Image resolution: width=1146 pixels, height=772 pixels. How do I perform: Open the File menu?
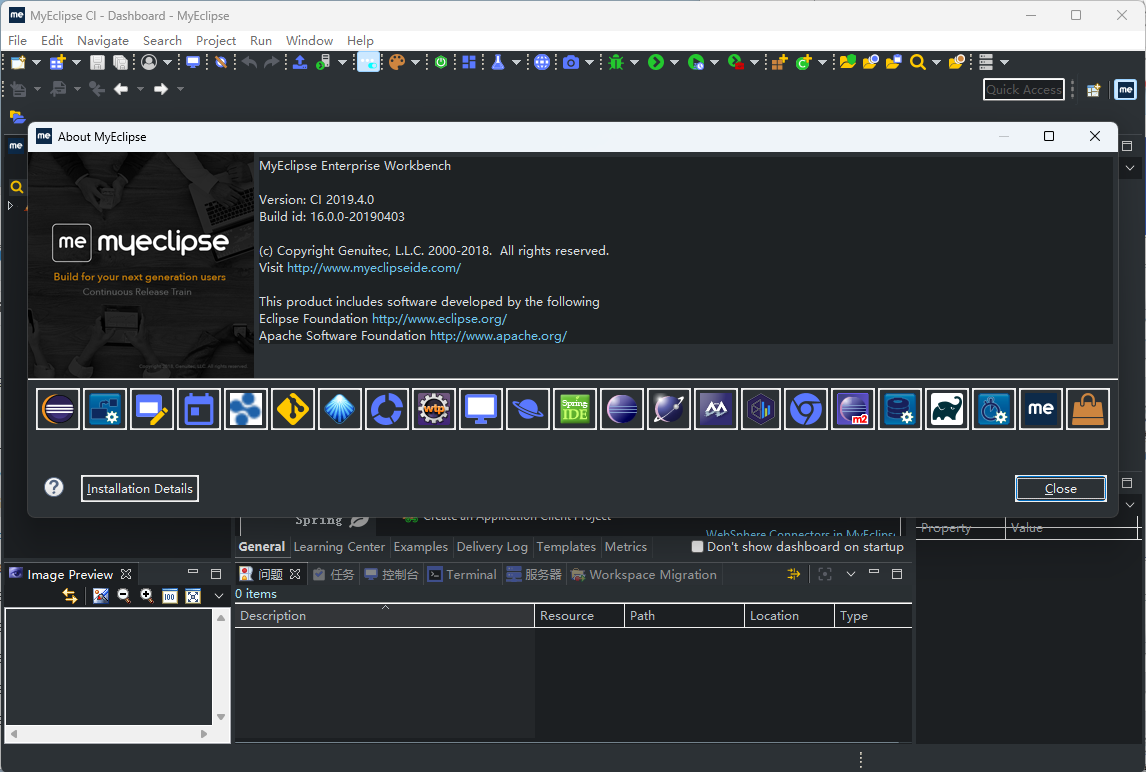point(18,41)
